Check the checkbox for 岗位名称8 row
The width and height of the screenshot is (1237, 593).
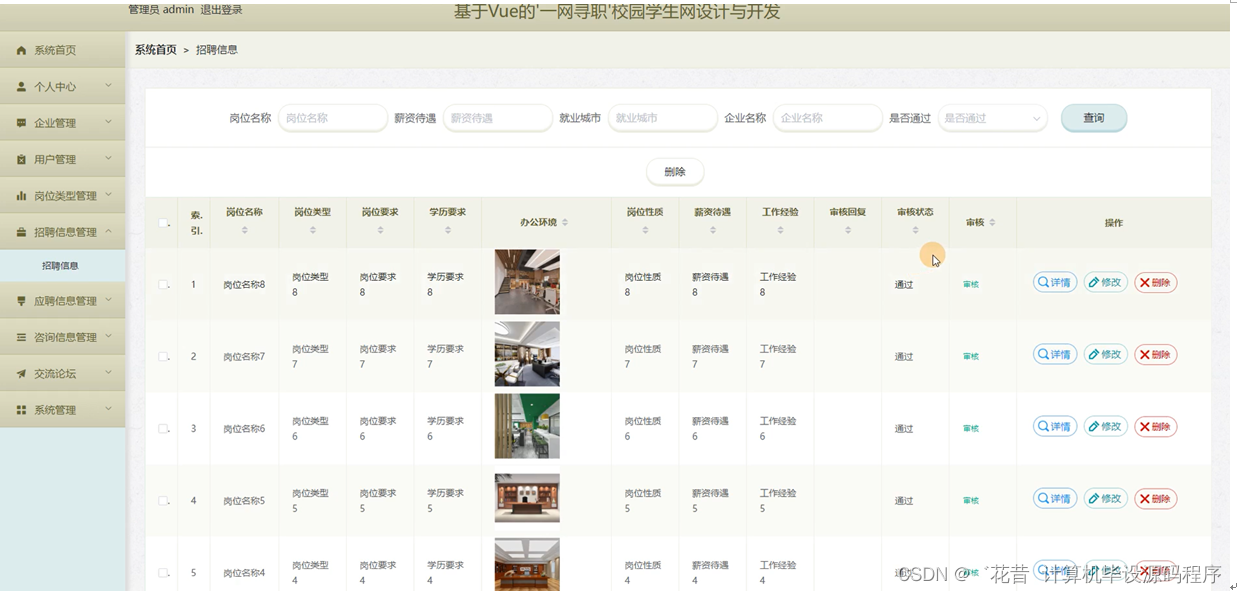coord(161,282)
